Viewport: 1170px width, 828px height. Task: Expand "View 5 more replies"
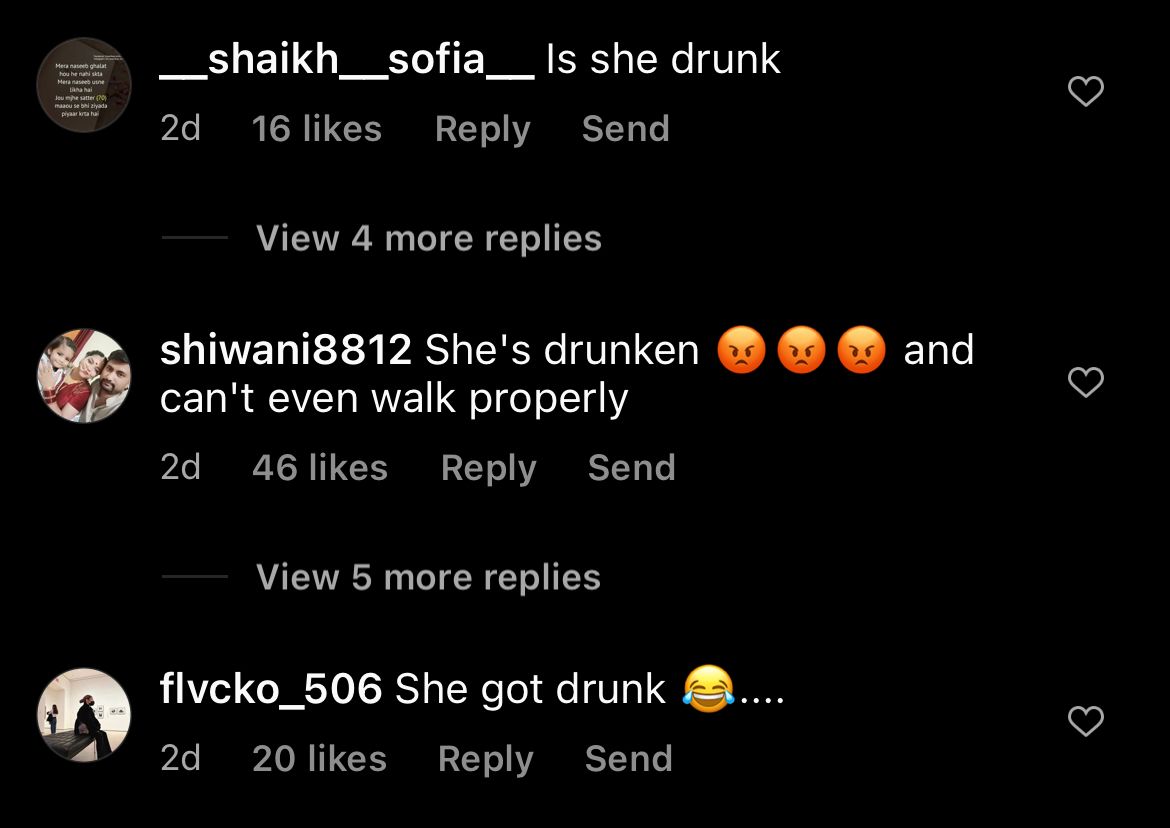[x=428, y=577]
